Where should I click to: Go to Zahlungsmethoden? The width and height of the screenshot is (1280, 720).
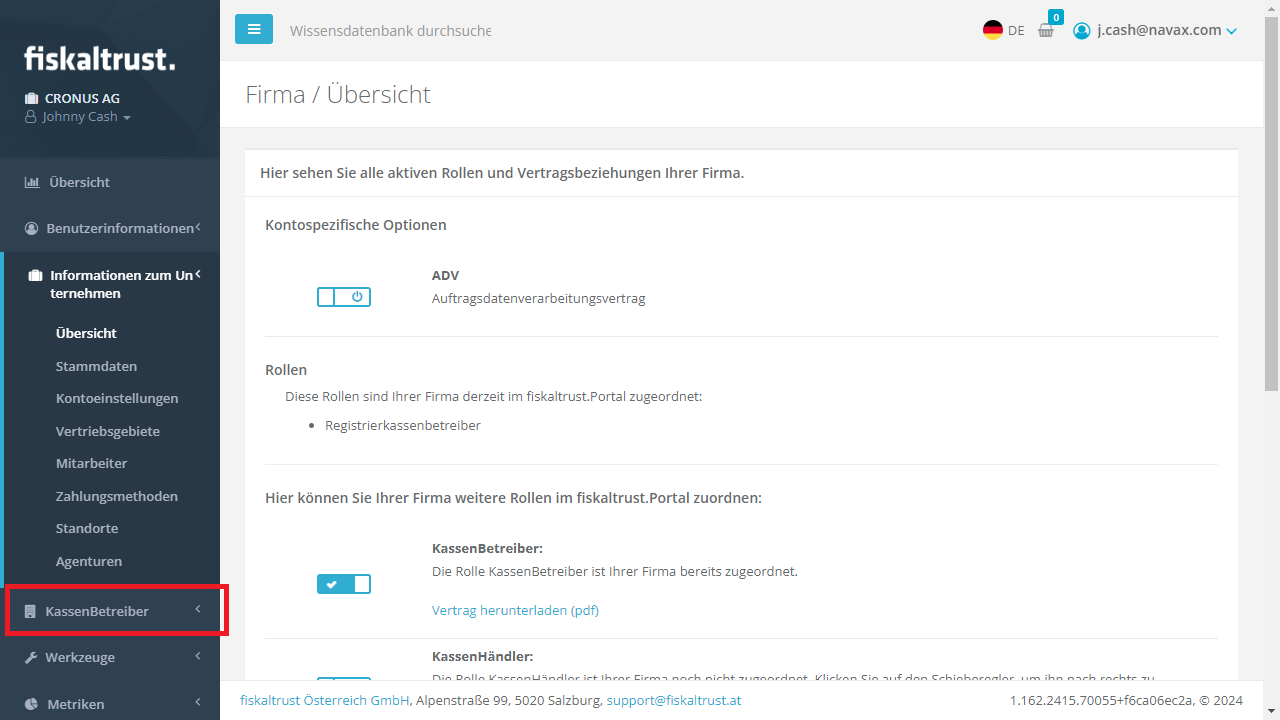[x=117, y=496]
